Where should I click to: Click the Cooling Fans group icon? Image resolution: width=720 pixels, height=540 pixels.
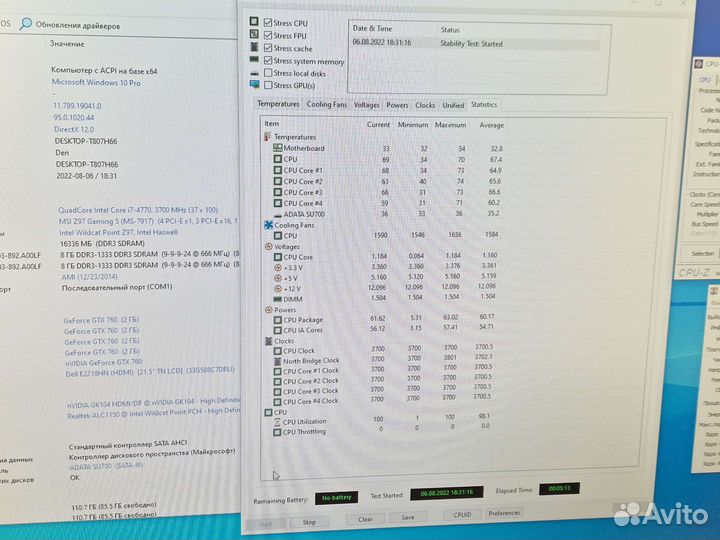click(x=269, y=225)
